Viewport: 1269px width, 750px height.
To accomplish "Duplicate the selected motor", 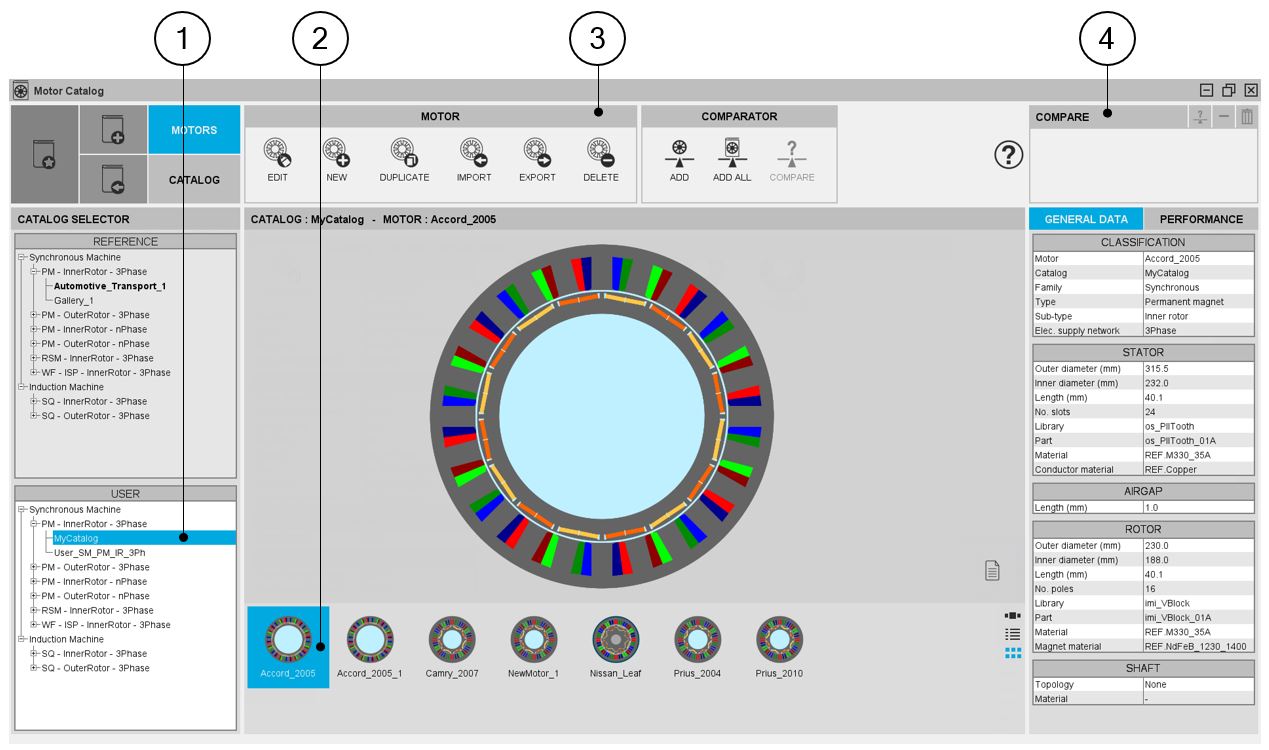I will point(404,153).
